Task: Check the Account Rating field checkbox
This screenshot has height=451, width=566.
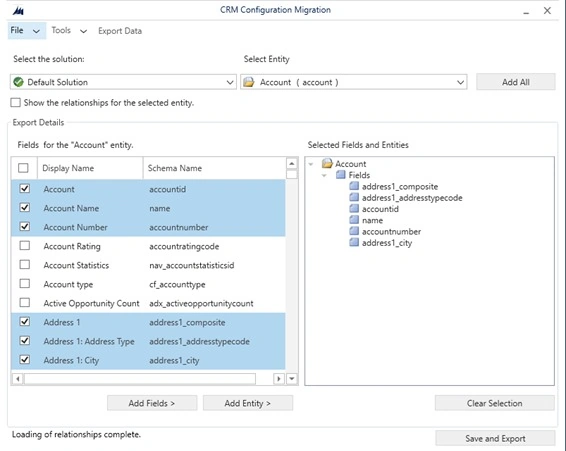Action: tap(25, 246)
